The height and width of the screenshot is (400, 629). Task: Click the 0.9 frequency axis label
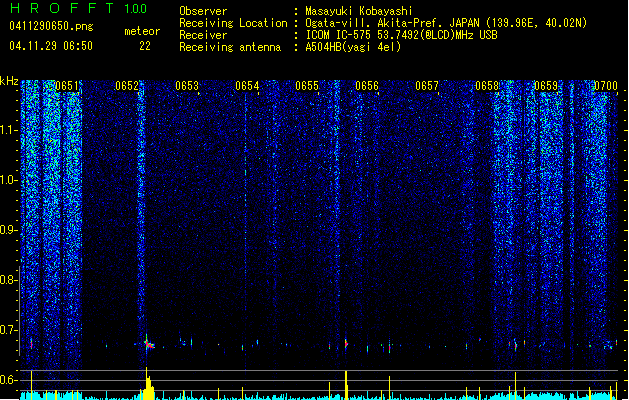pos(9,230)
